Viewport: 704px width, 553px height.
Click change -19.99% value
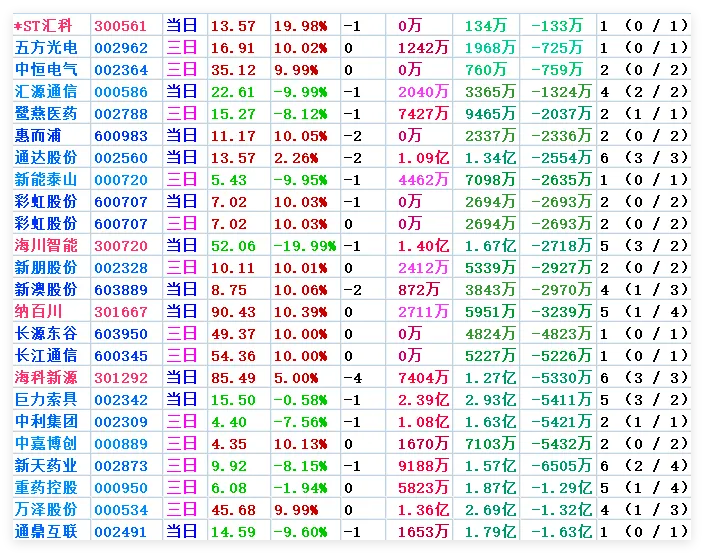tap(305, 246)
